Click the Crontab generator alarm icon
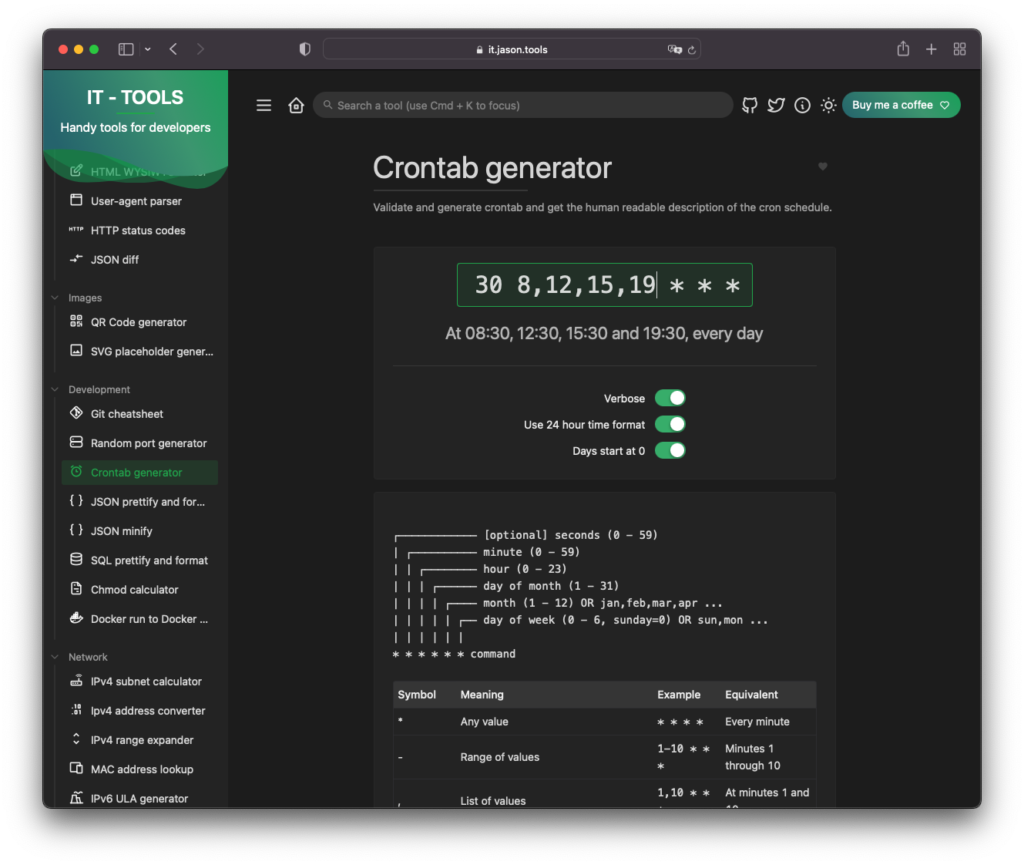Image resolution: width=1024 pixels, height=865 pixels. click(x=76, y=471)
